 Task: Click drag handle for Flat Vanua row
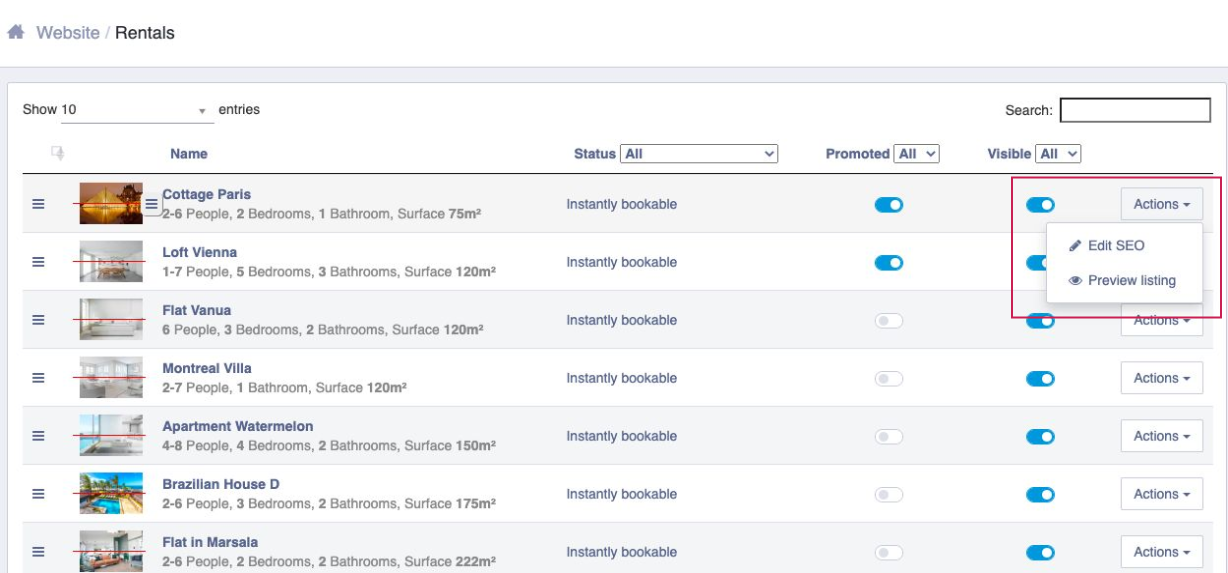pyautogui.click(x=38, y=320)
